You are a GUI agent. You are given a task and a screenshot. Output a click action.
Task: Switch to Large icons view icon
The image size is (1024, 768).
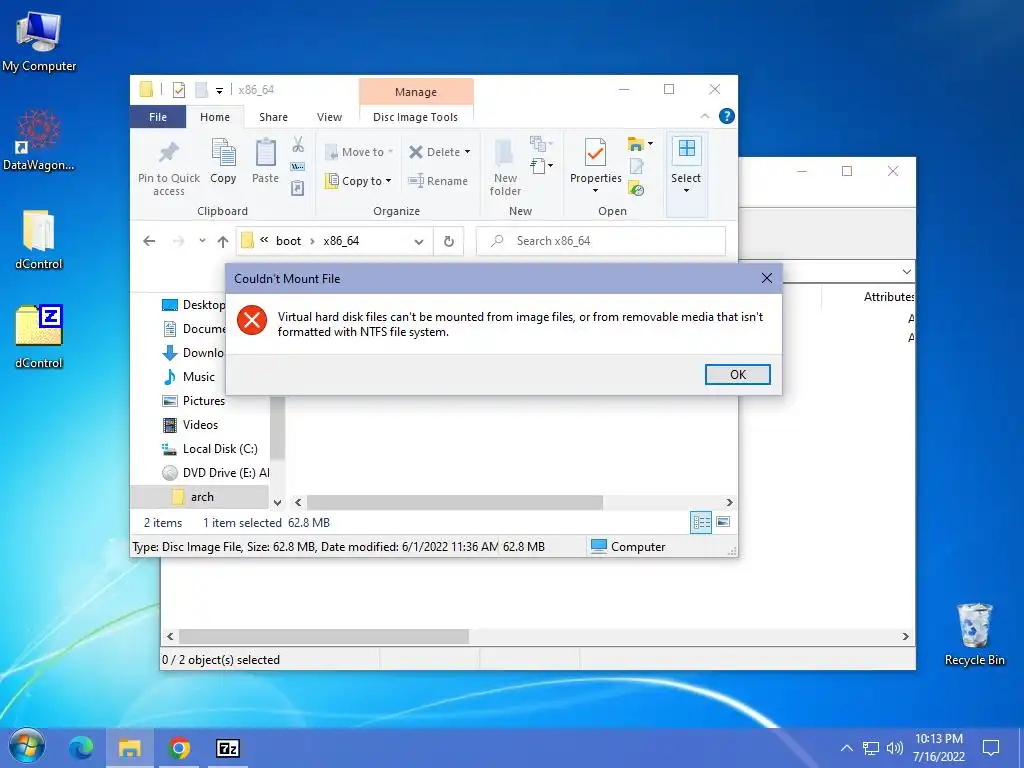click(x=723, y=522)
